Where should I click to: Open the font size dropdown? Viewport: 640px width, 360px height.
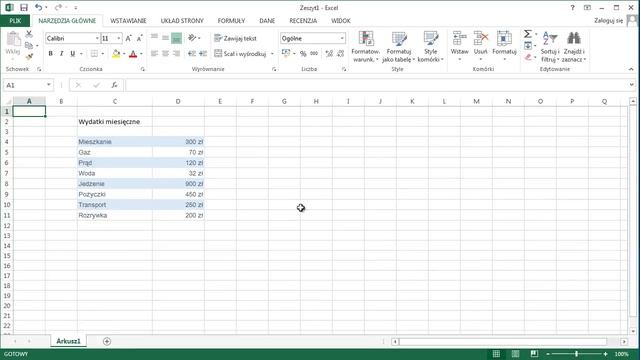(119, 38)
